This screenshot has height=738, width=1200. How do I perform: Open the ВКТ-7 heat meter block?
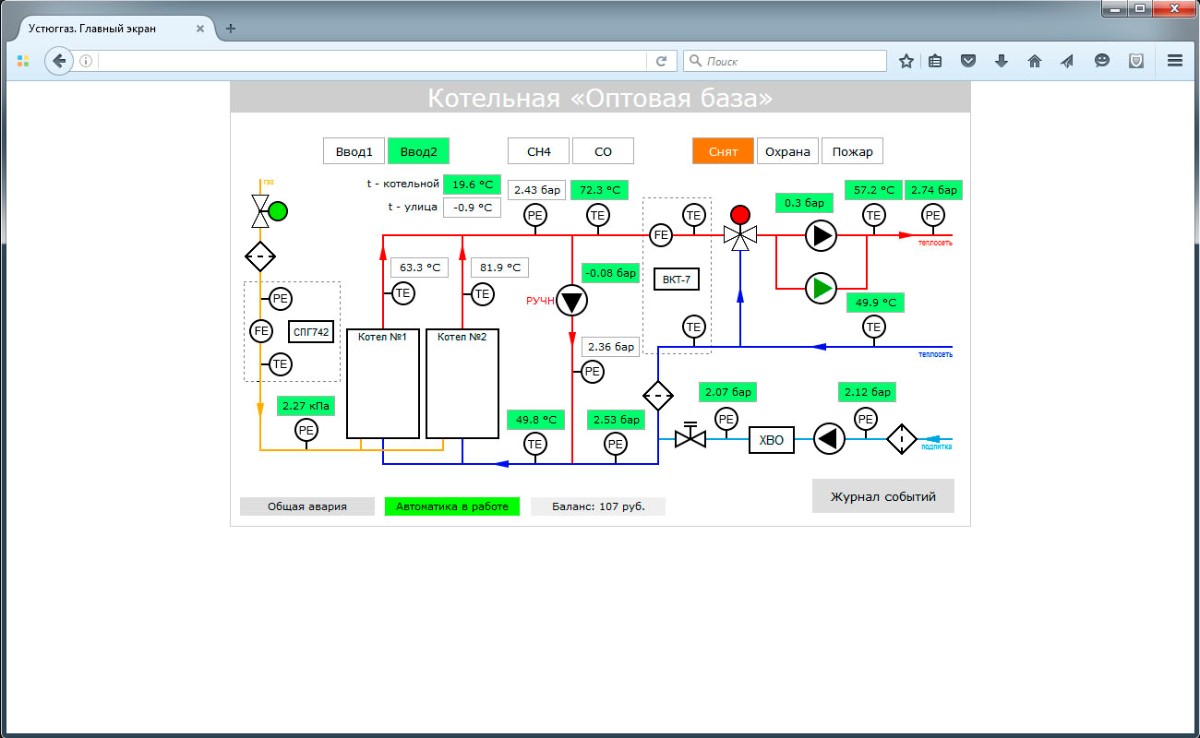click(x=676, y=280)
